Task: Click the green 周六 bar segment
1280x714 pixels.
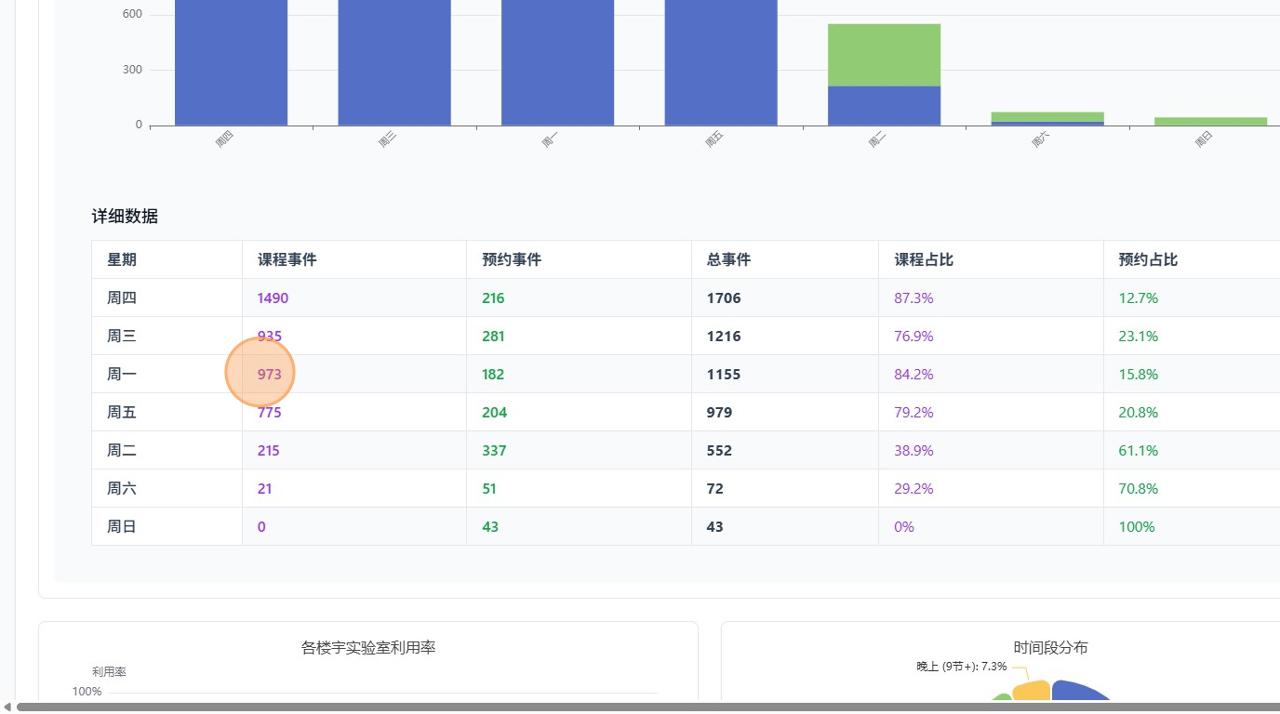Action: [x=1047, y=116]
